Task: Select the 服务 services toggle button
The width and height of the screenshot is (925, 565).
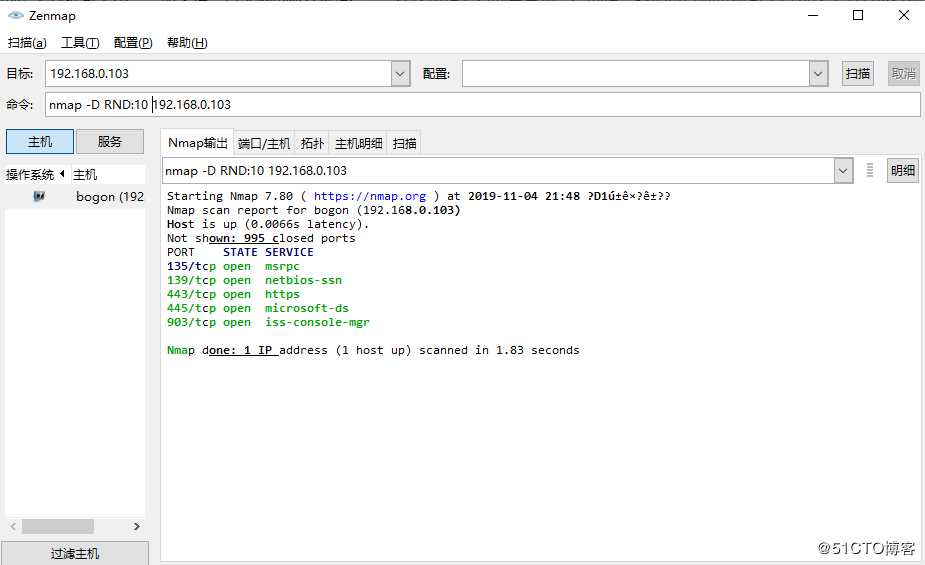Action: click(110, 142)
